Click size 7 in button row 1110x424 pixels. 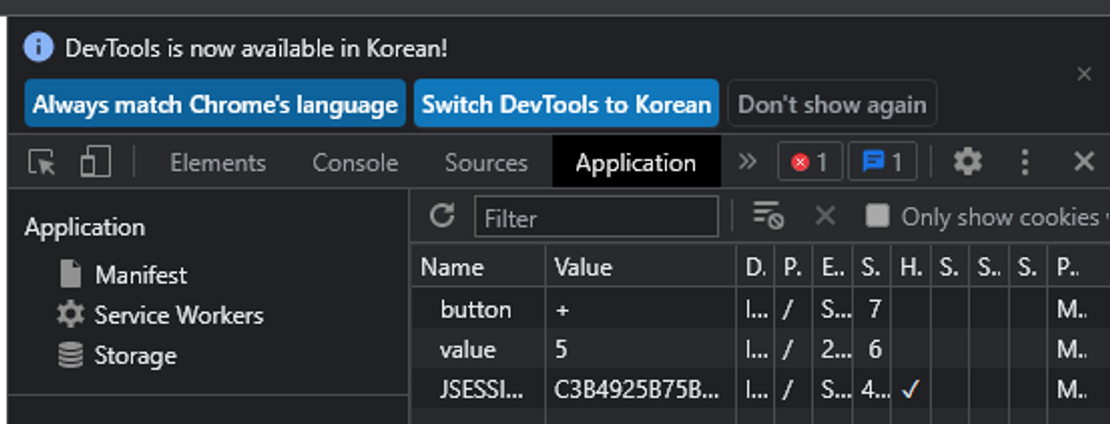(x=874, y=309)
